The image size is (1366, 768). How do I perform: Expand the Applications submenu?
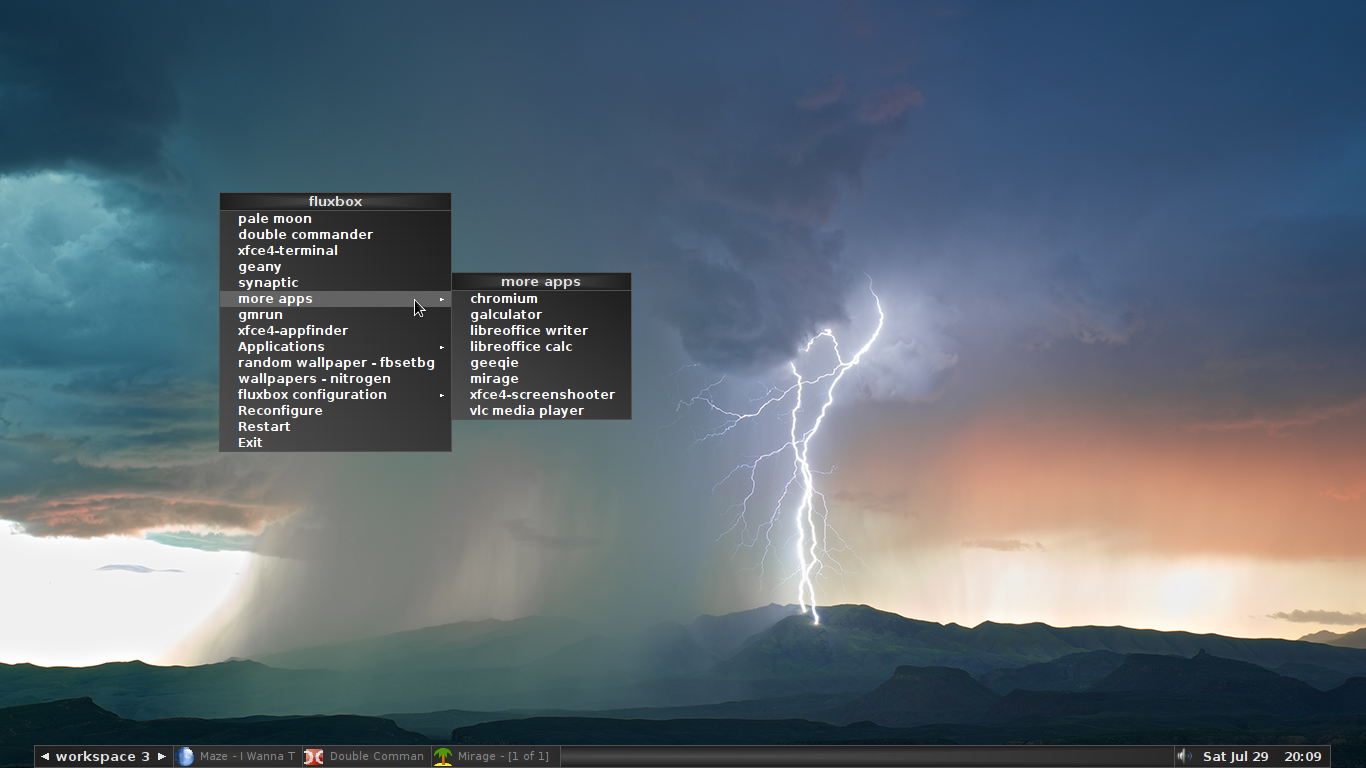281,346
